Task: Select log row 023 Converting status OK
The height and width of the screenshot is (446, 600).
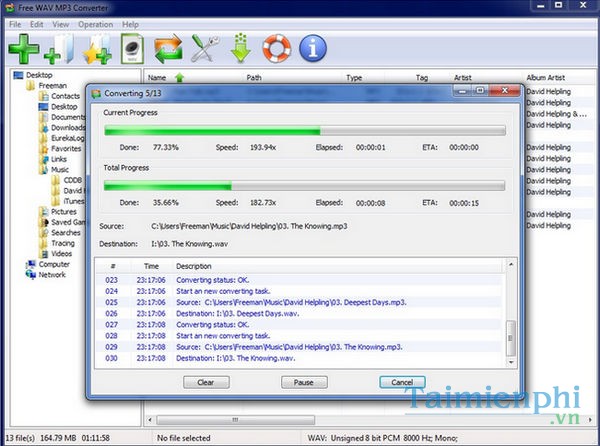Action: [x=298, y=280]
